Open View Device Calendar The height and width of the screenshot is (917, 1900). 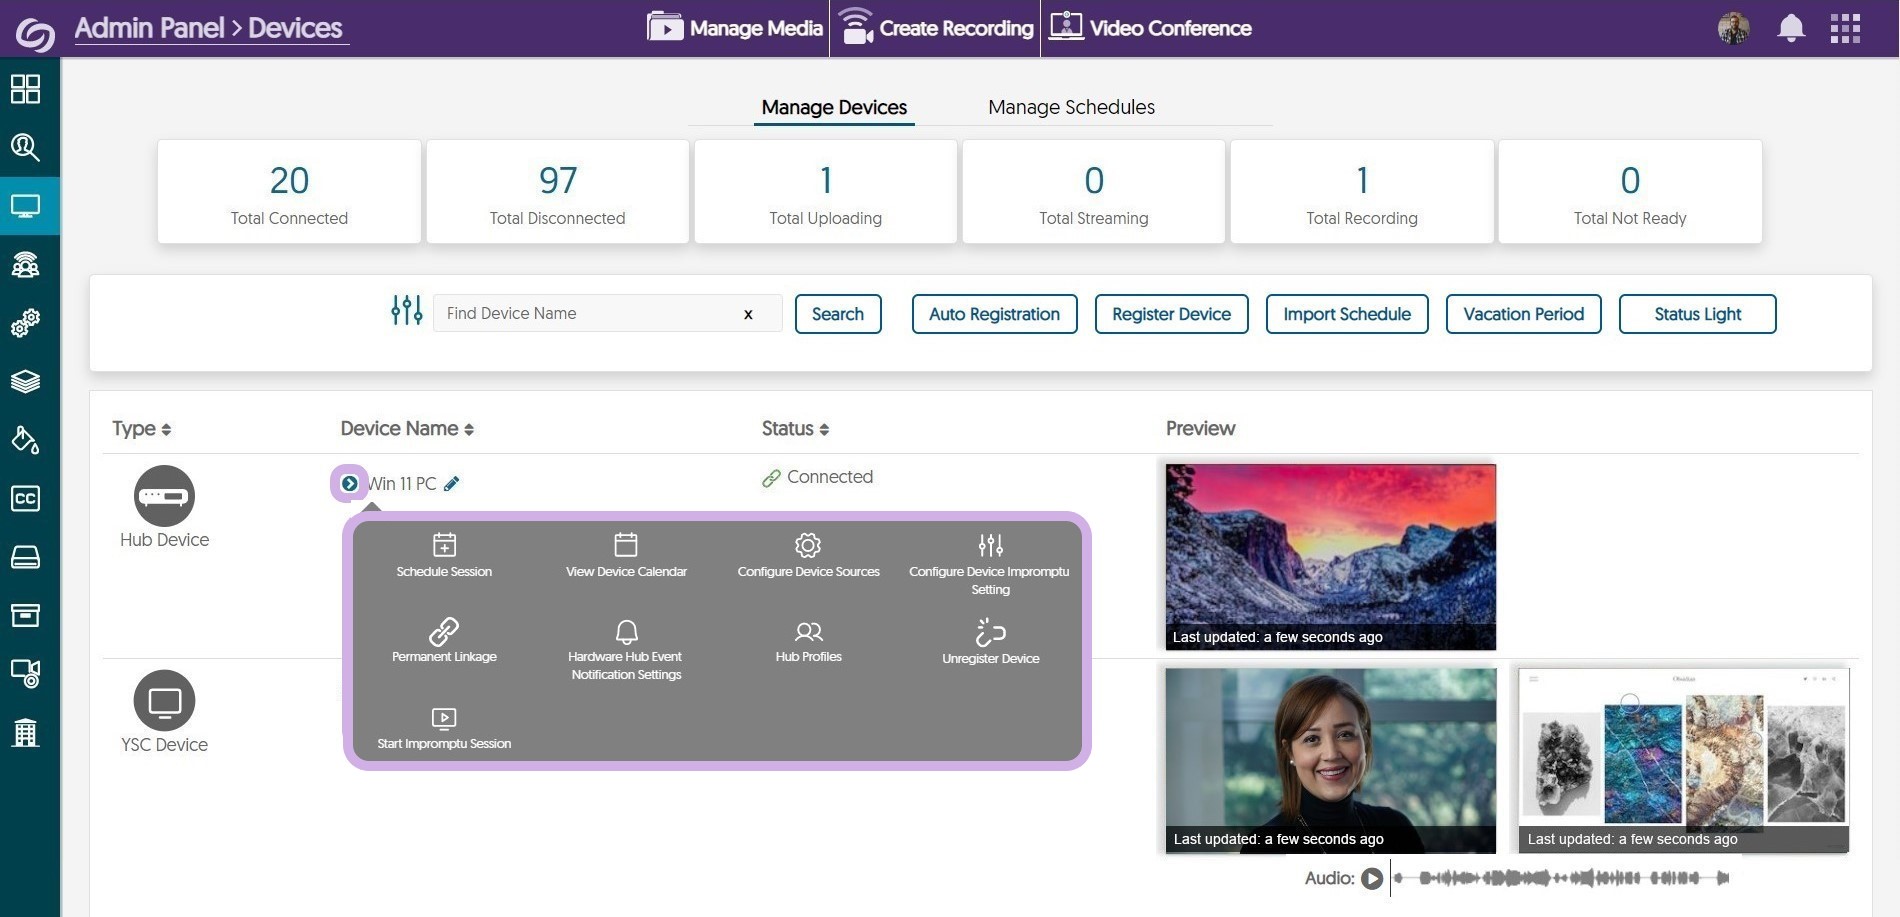(x=626, y=546)
